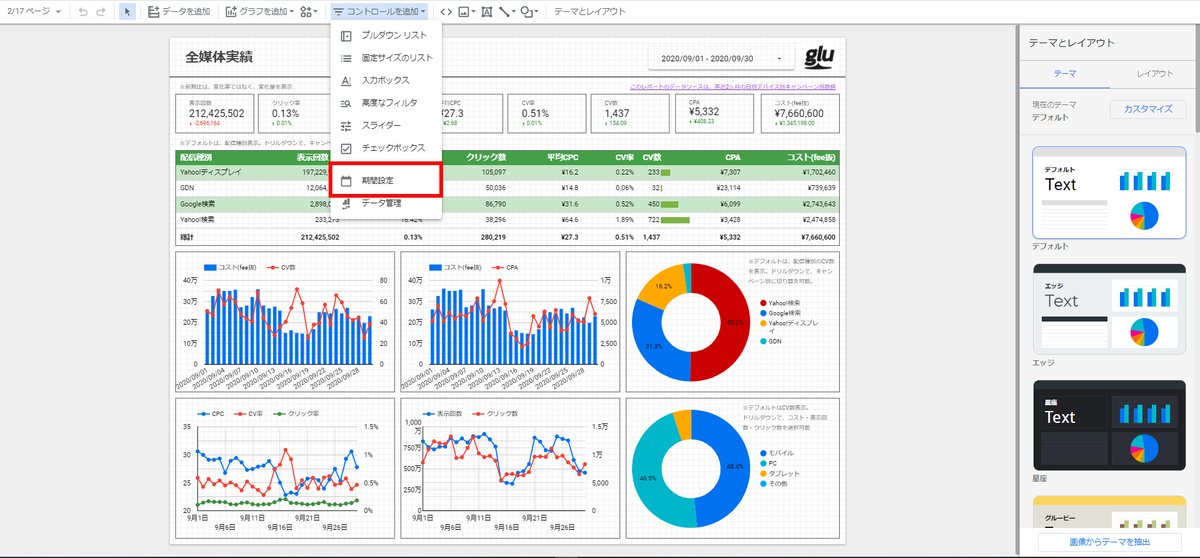Screen dimensions: 1200x558
Task: Open the line drawing tool
Action: 507,12
